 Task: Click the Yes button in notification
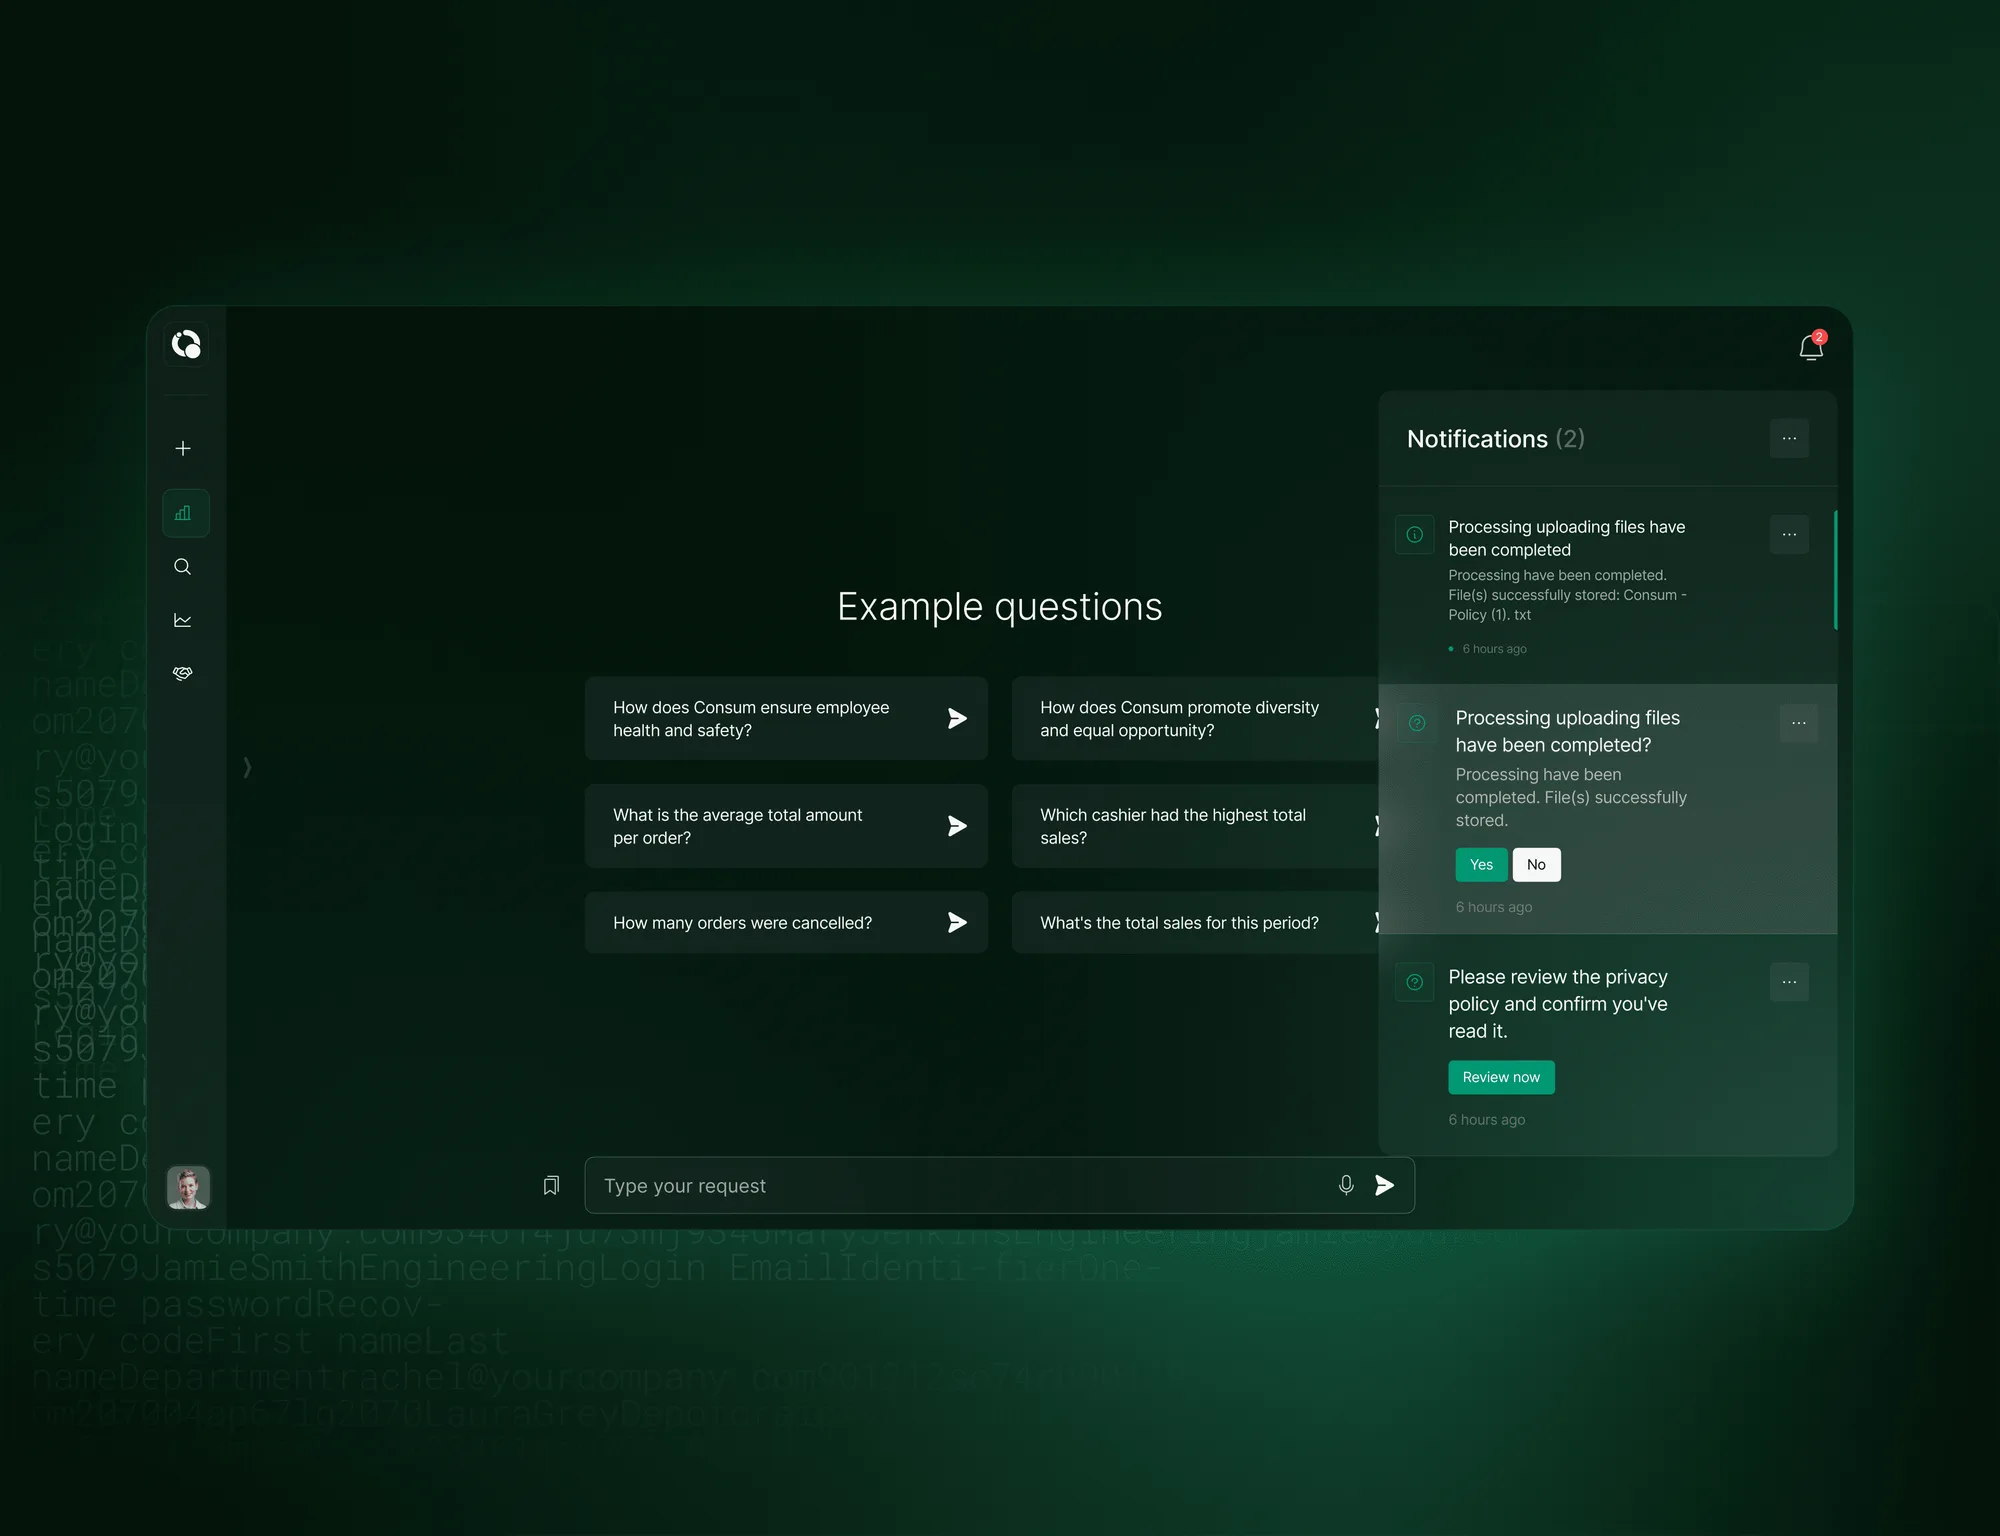click(x=1481, y=865)
